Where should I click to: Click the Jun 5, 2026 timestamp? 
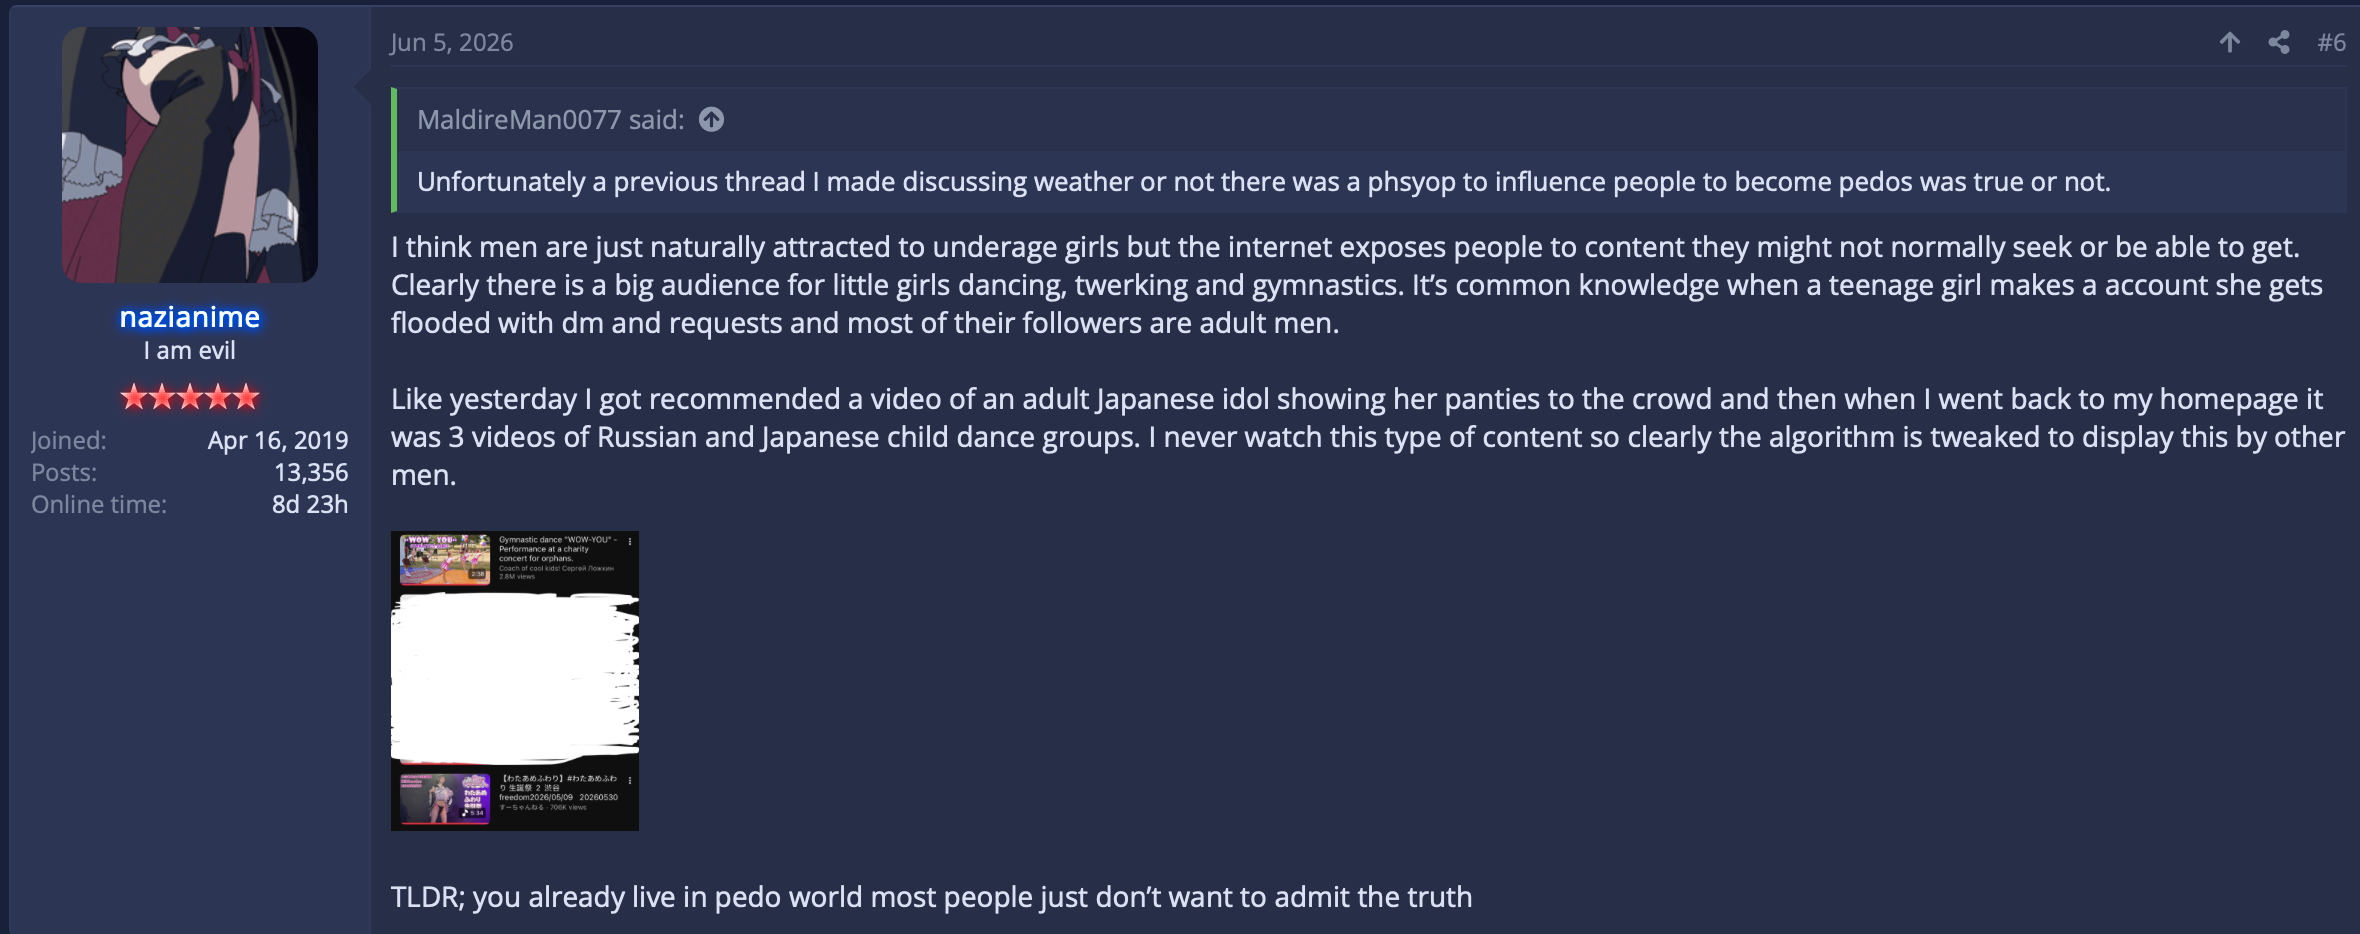pyautogui.click(x=451, y=43)
